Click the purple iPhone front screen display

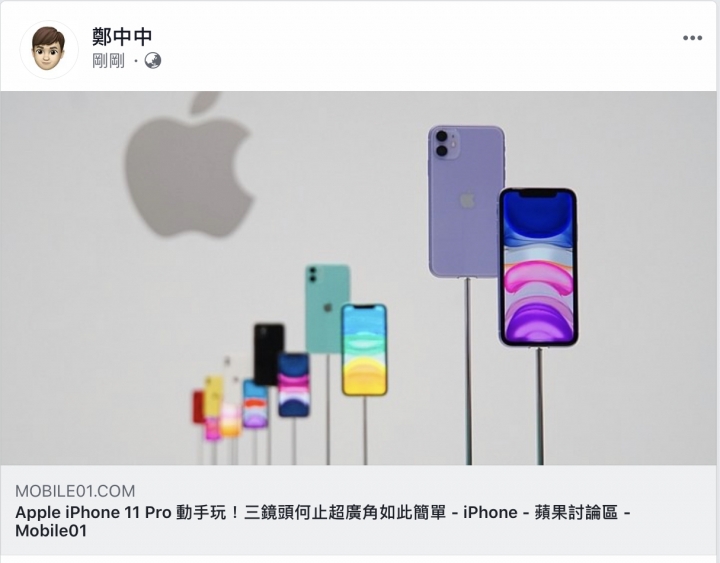(x=538, y=267)
